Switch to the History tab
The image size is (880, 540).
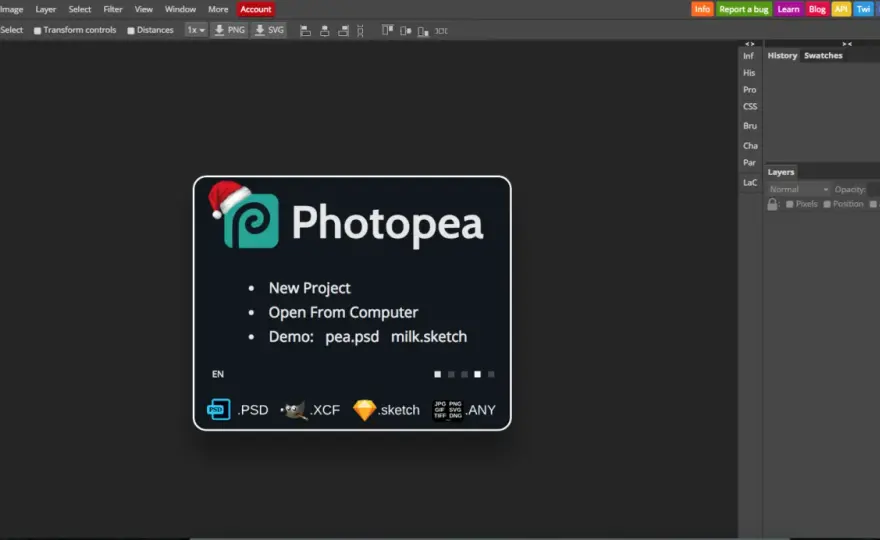782,56
